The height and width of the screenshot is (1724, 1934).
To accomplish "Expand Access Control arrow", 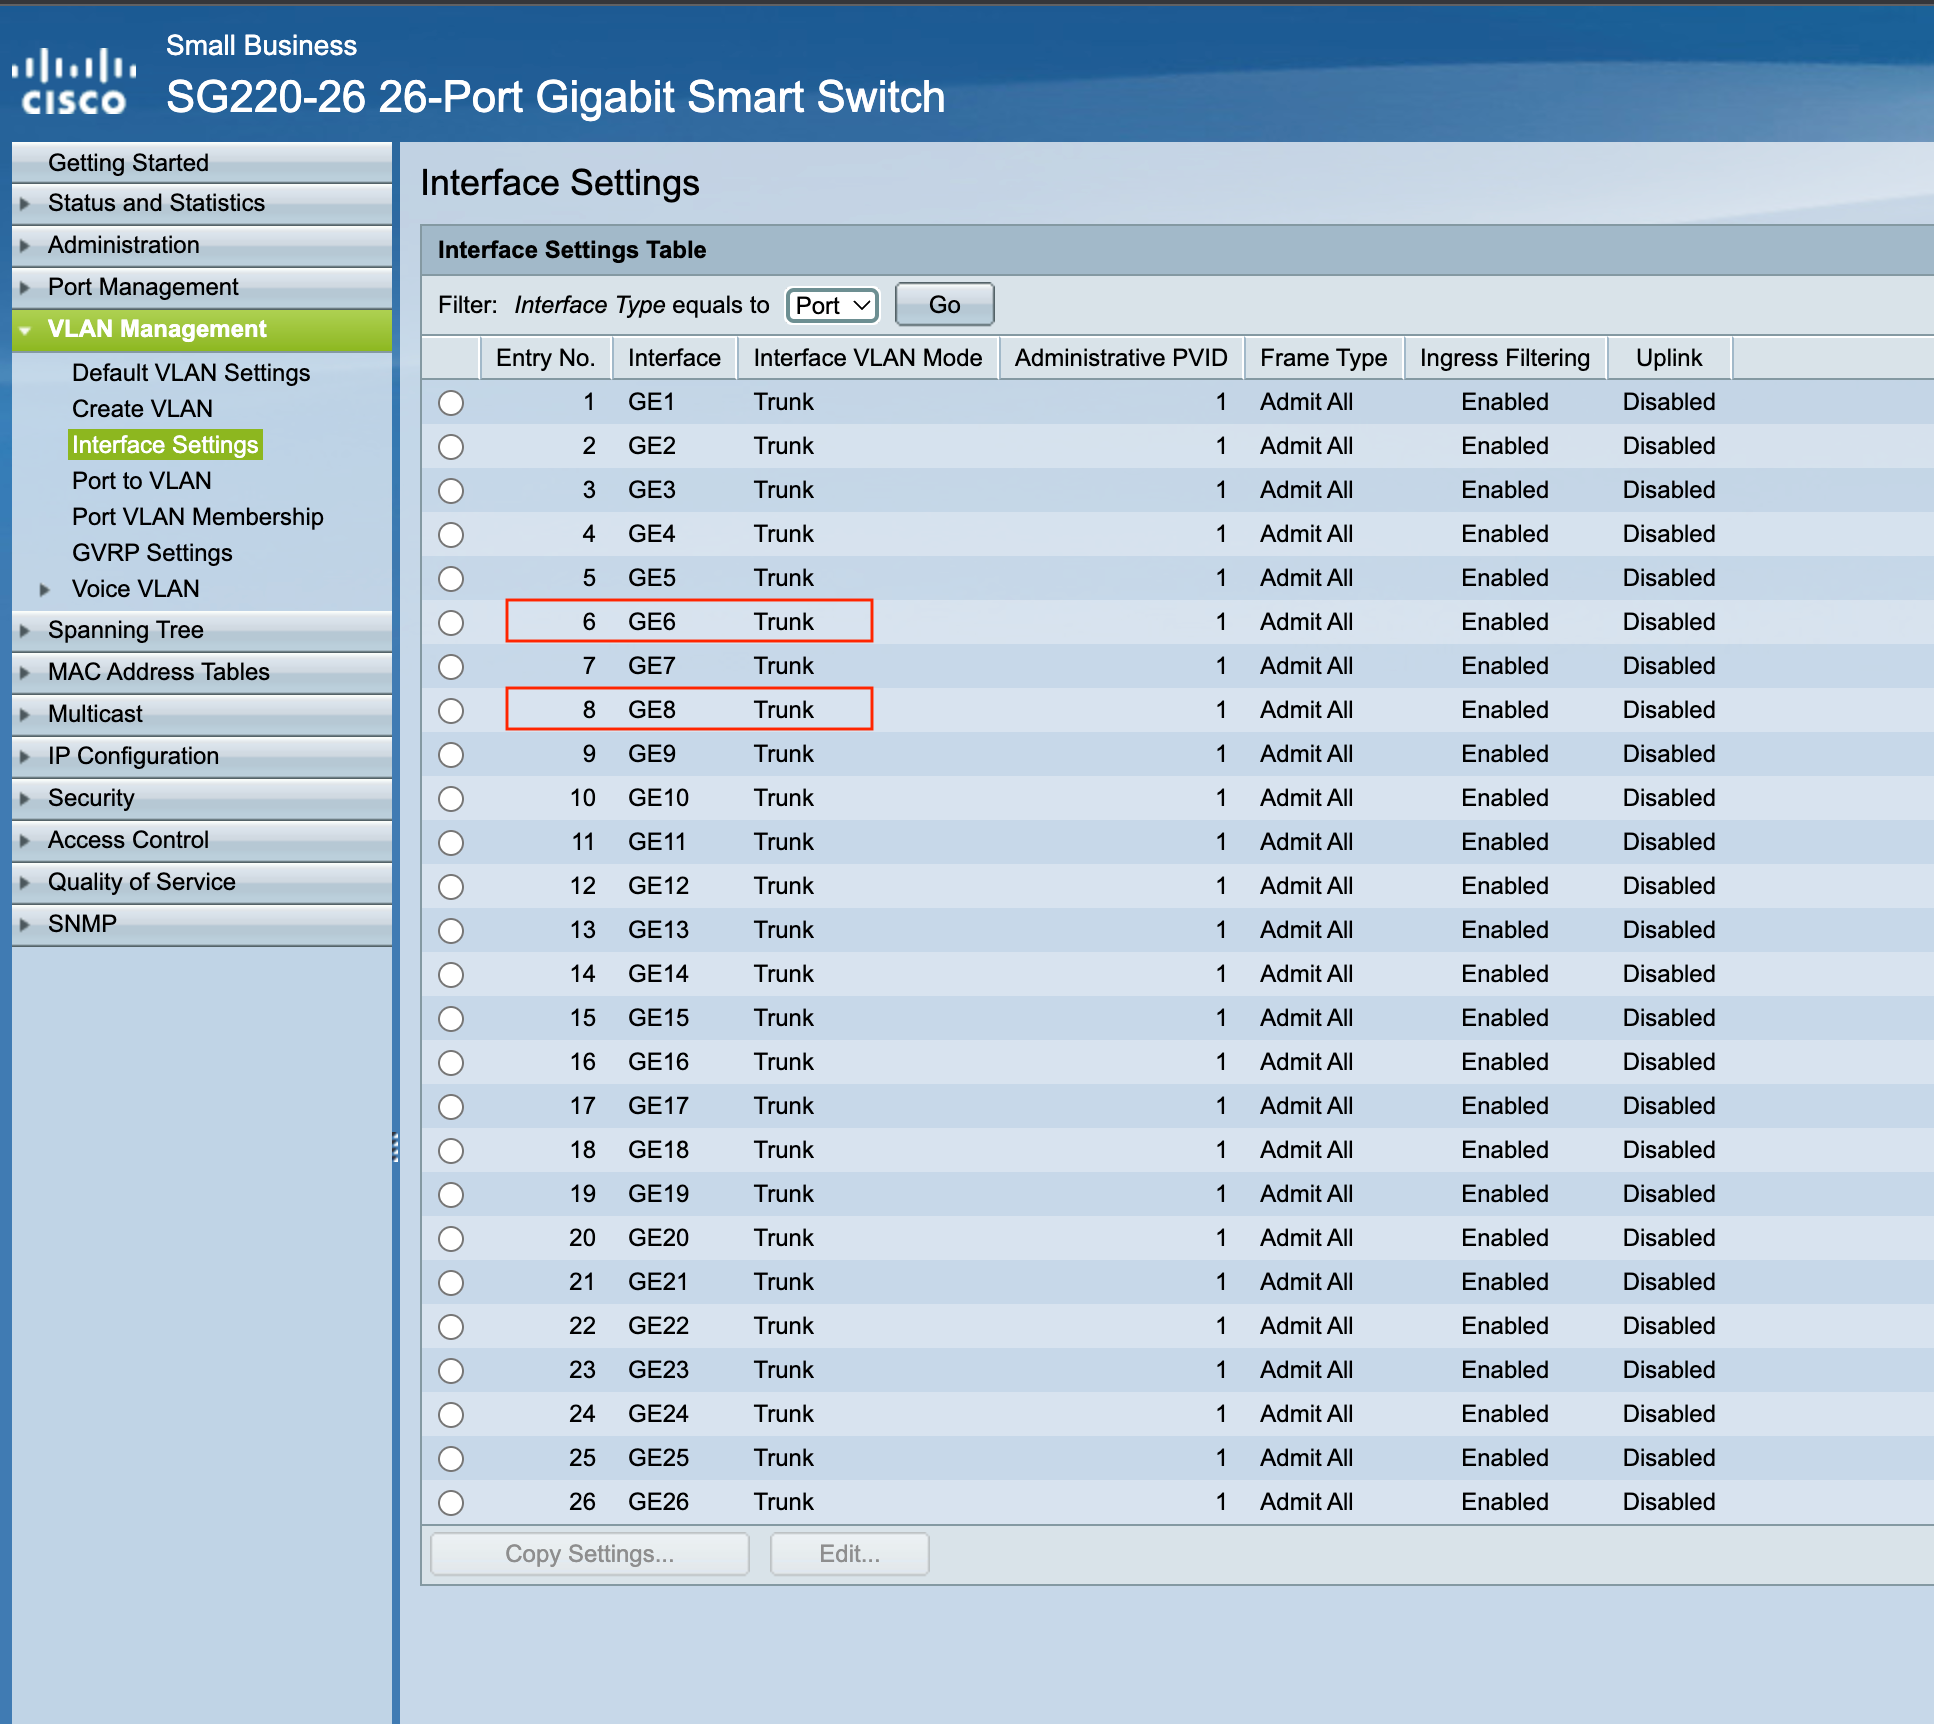I will tap(25, 841).
